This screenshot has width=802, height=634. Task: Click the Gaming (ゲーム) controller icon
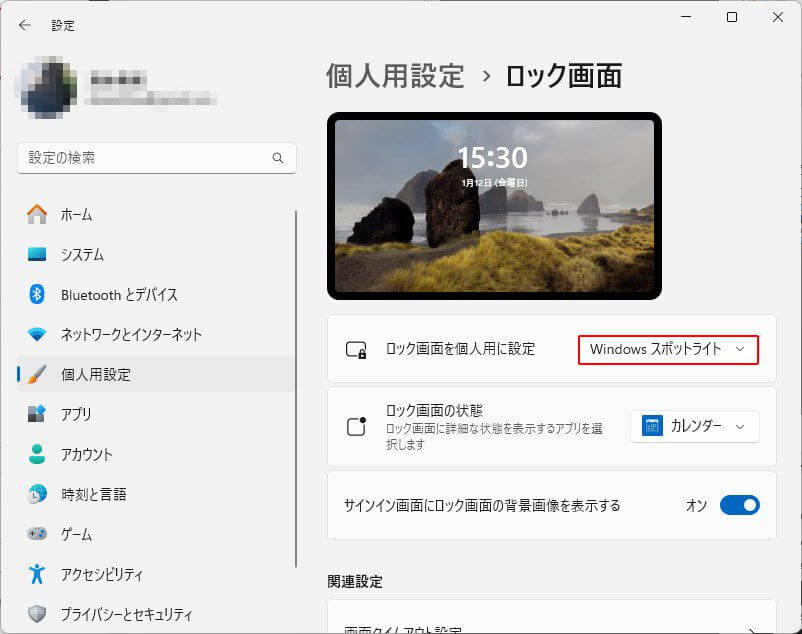[x=37, y=534]
